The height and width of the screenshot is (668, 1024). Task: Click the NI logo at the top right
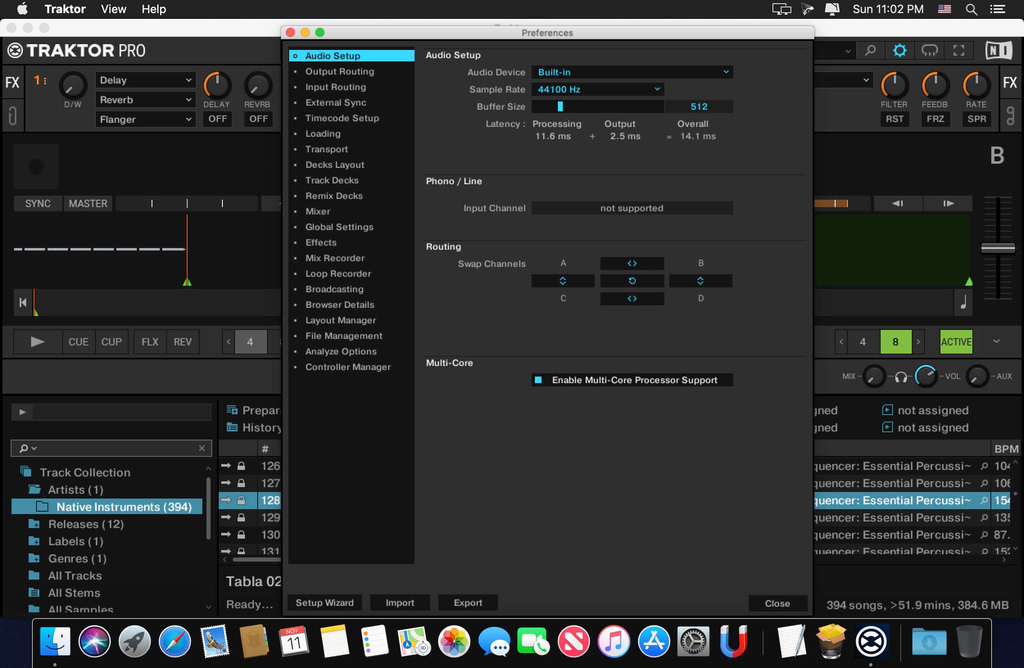(997, 48)
